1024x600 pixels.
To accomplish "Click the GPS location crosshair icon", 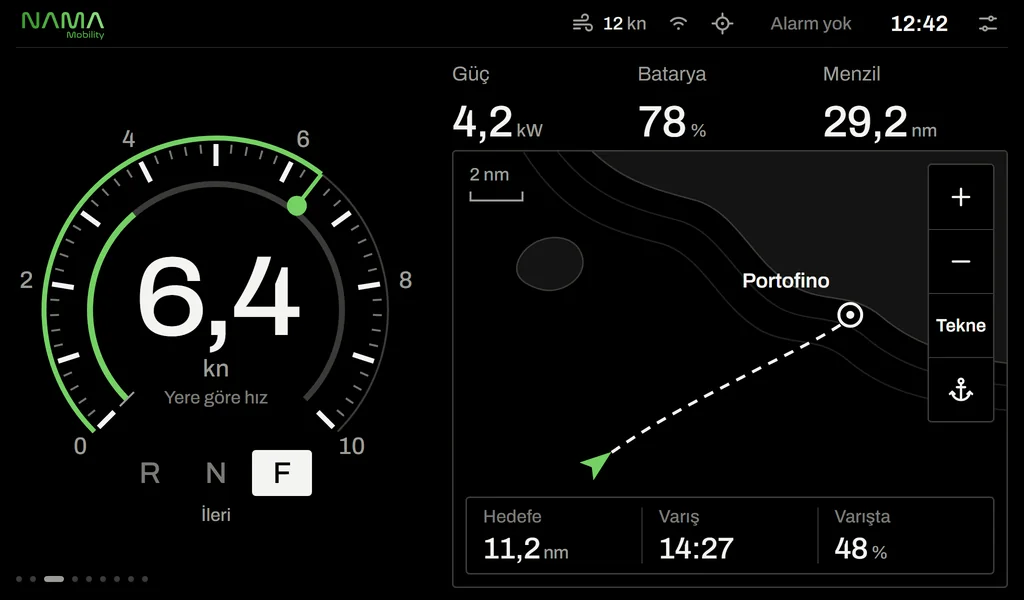I will coord(722,24).
